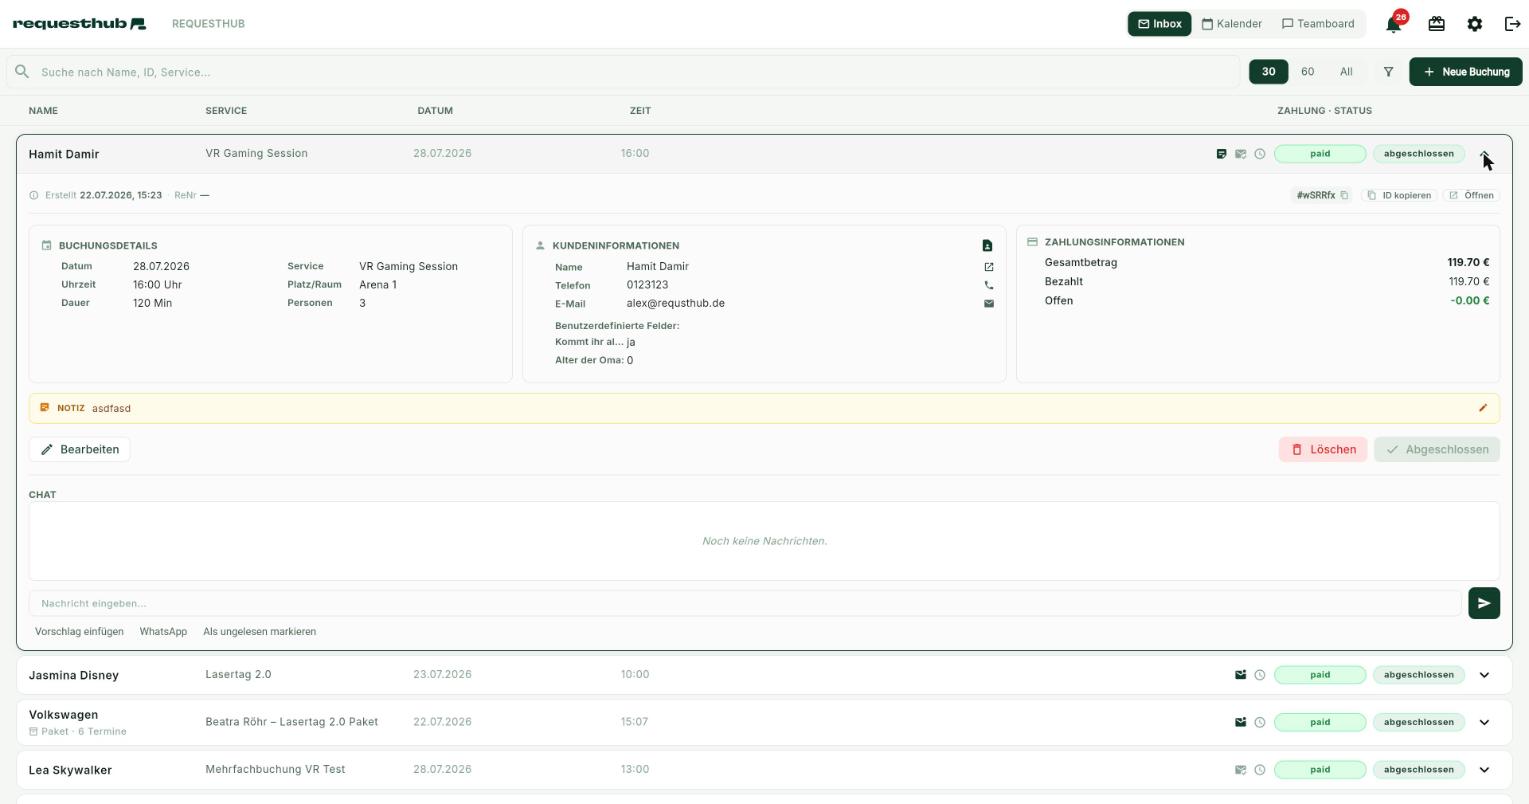The width and height of the screenshot is (1529, 804).
Task: Collapse the Hamit Damir booking details
Action: pos(1484,154)
